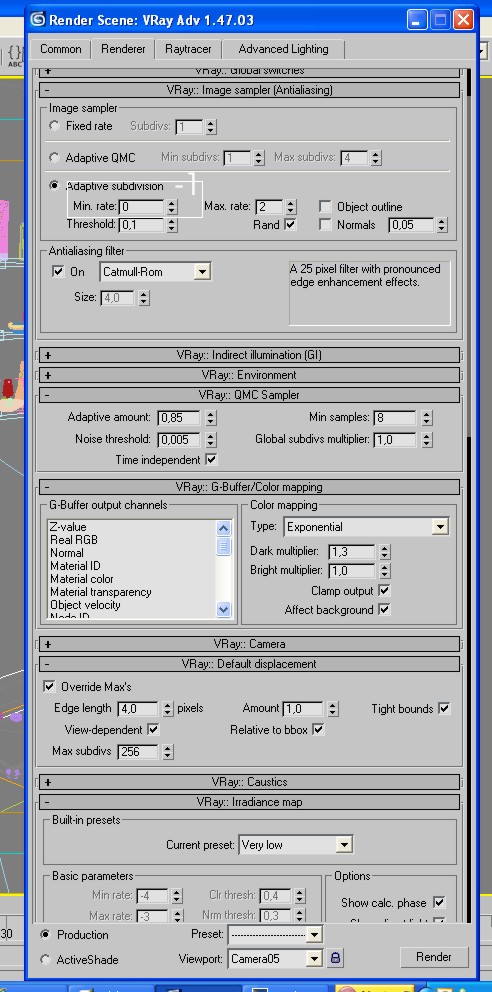
Task: Click the G-Buffer list scroll up arrow
Action: (224, 528)
